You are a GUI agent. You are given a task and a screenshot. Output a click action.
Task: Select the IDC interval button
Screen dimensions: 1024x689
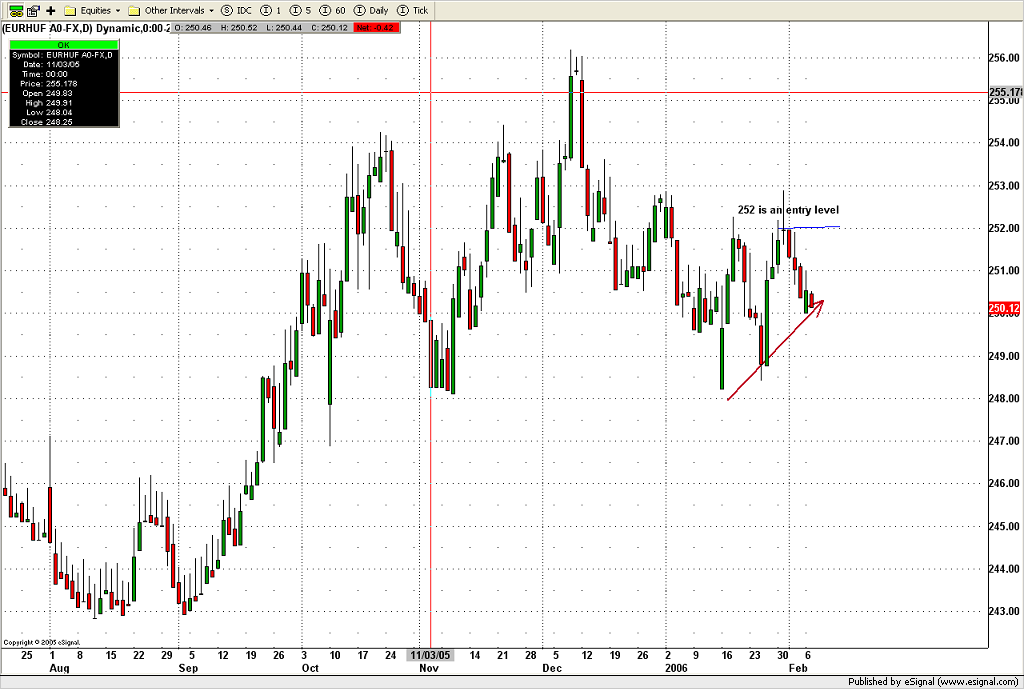click(x=236, y=10)
